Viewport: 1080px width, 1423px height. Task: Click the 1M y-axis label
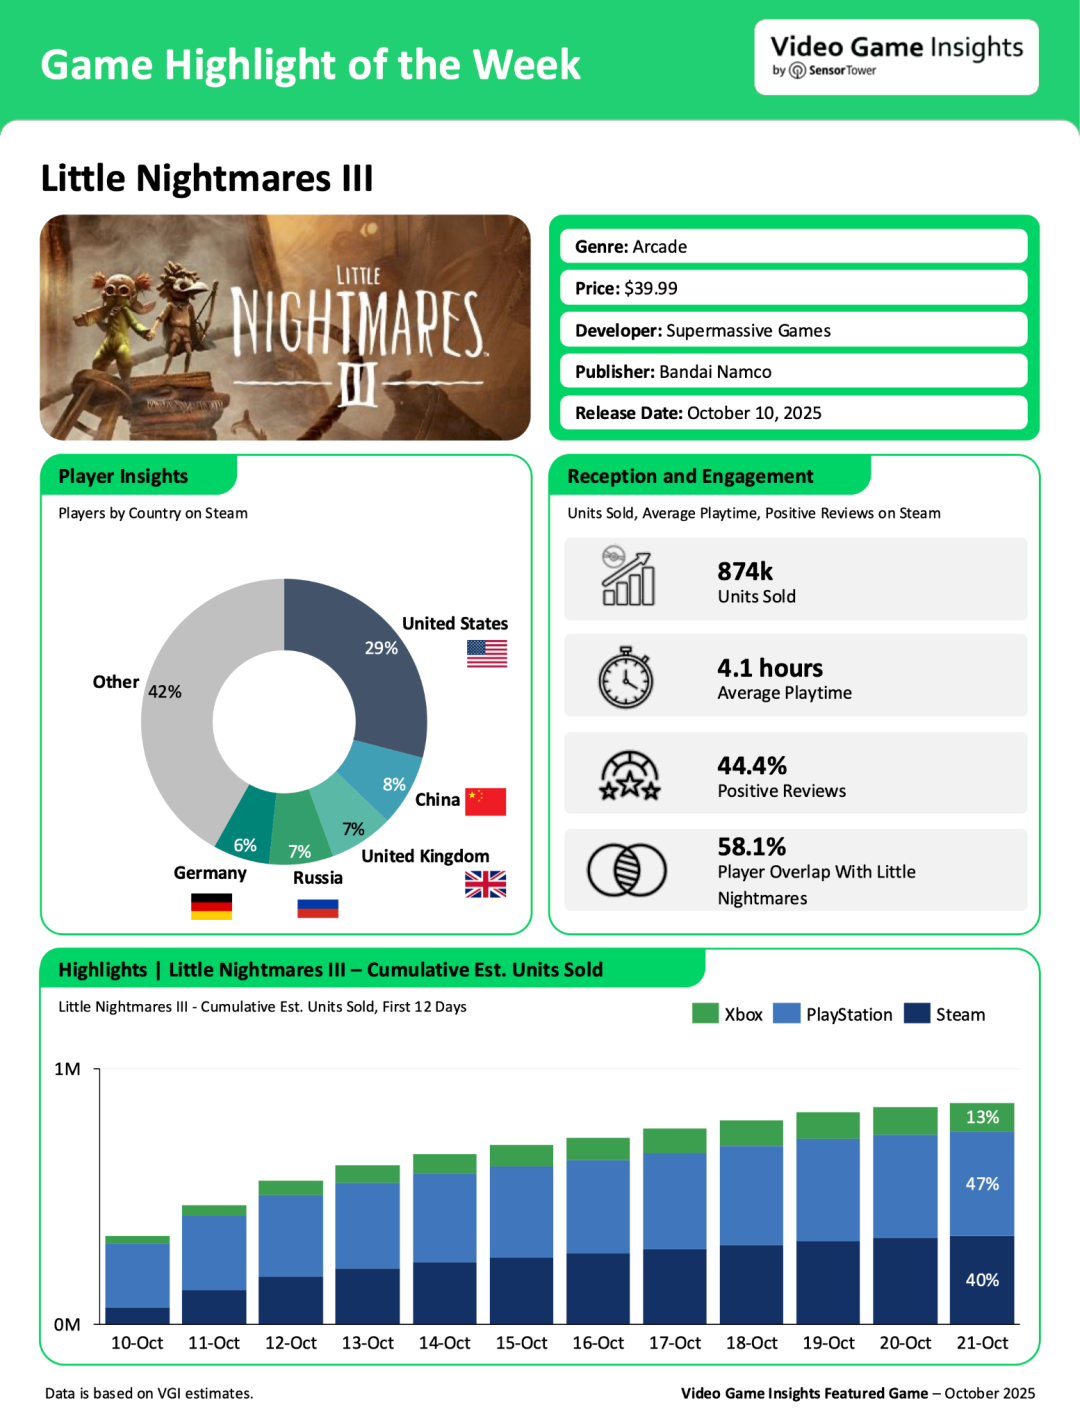point(67,1069)
